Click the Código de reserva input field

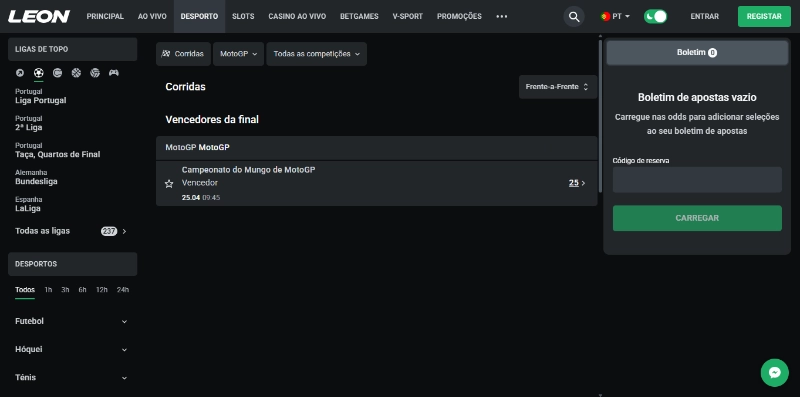click(x=697, y=180)
